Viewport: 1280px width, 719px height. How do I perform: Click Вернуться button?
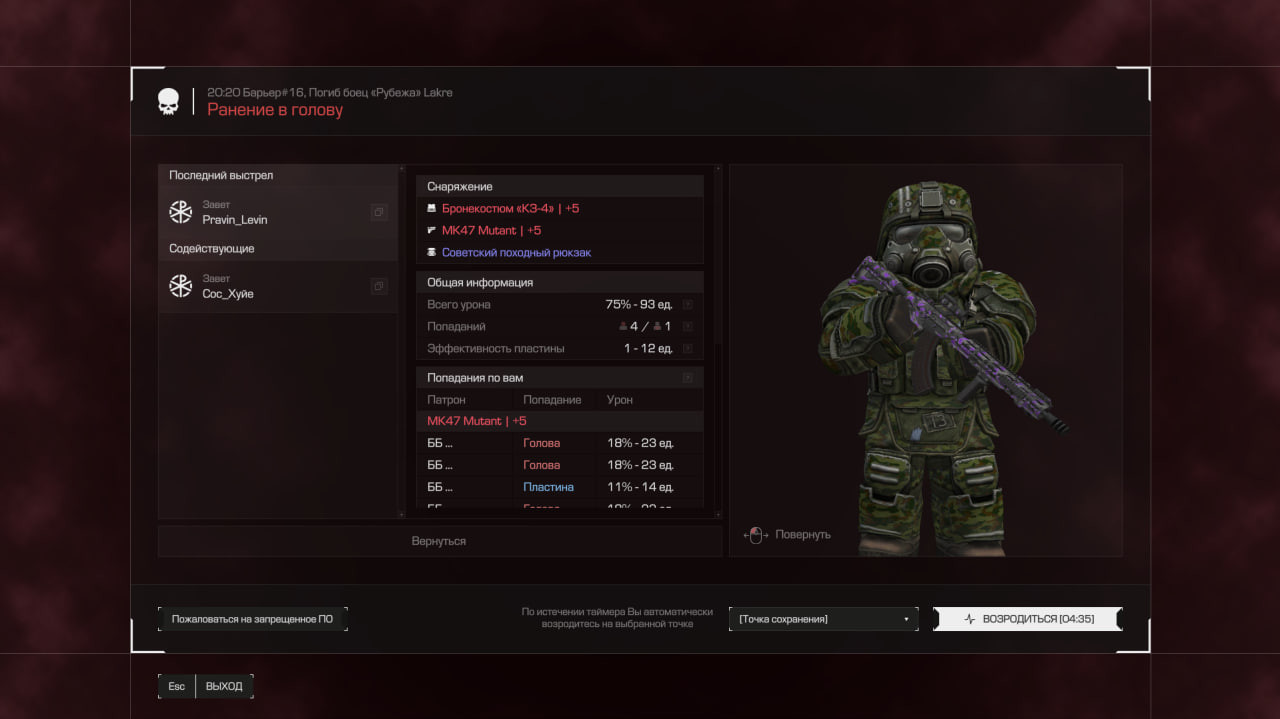(x=439, y=541)
